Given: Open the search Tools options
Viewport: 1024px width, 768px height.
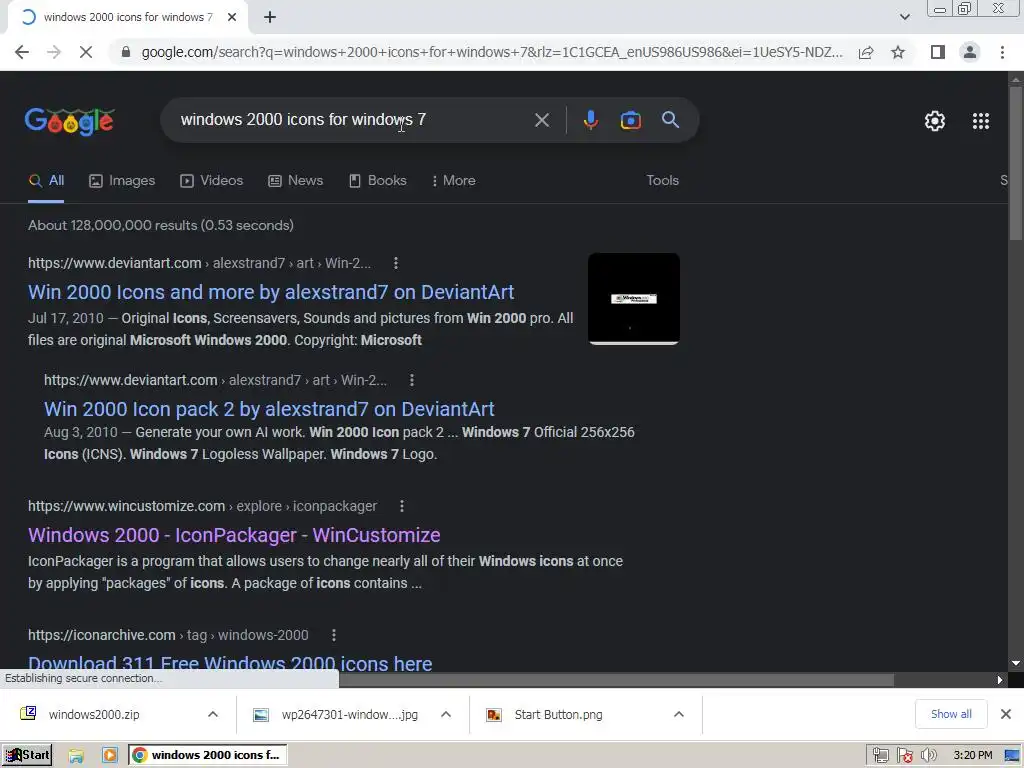Looking at the screenshot, I should pos(662,181).
